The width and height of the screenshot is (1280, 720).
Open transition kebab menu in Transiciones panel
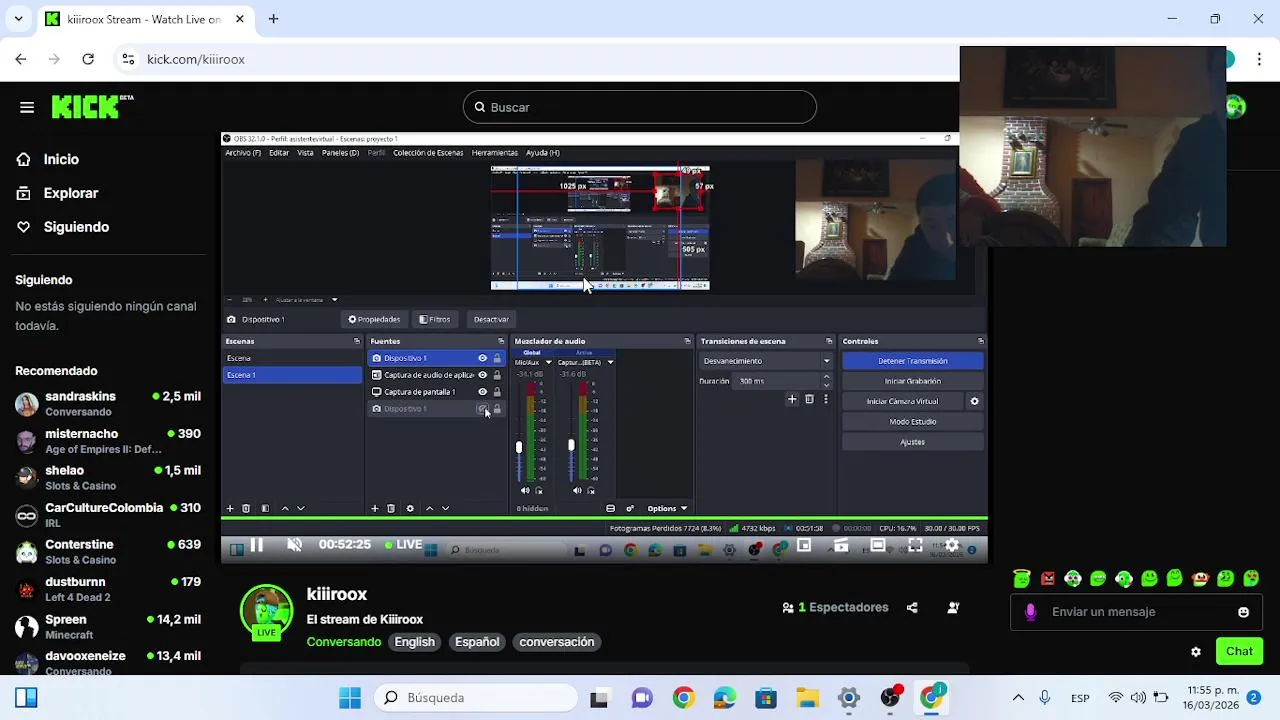pyautogui.click(x=826, y=399)
